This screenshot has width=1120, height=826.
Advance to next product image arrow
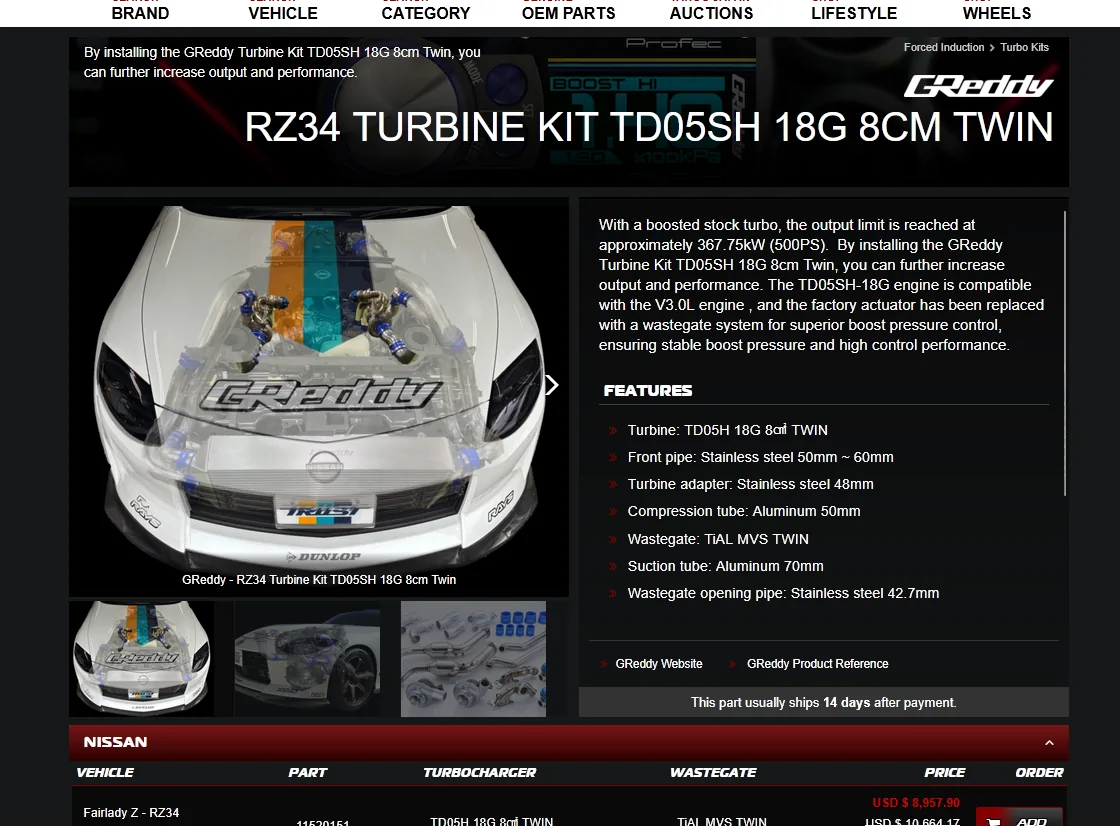551,385
